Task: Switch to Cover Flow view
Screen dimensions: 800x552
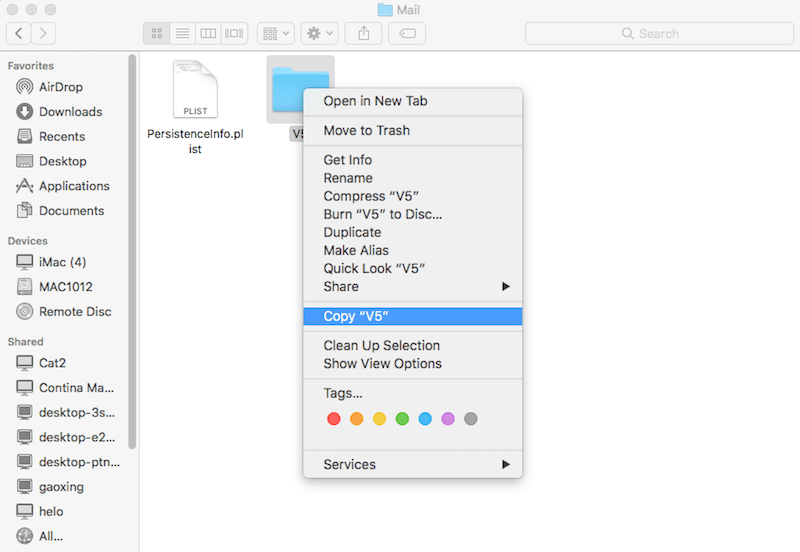Action: pos(235,33)
